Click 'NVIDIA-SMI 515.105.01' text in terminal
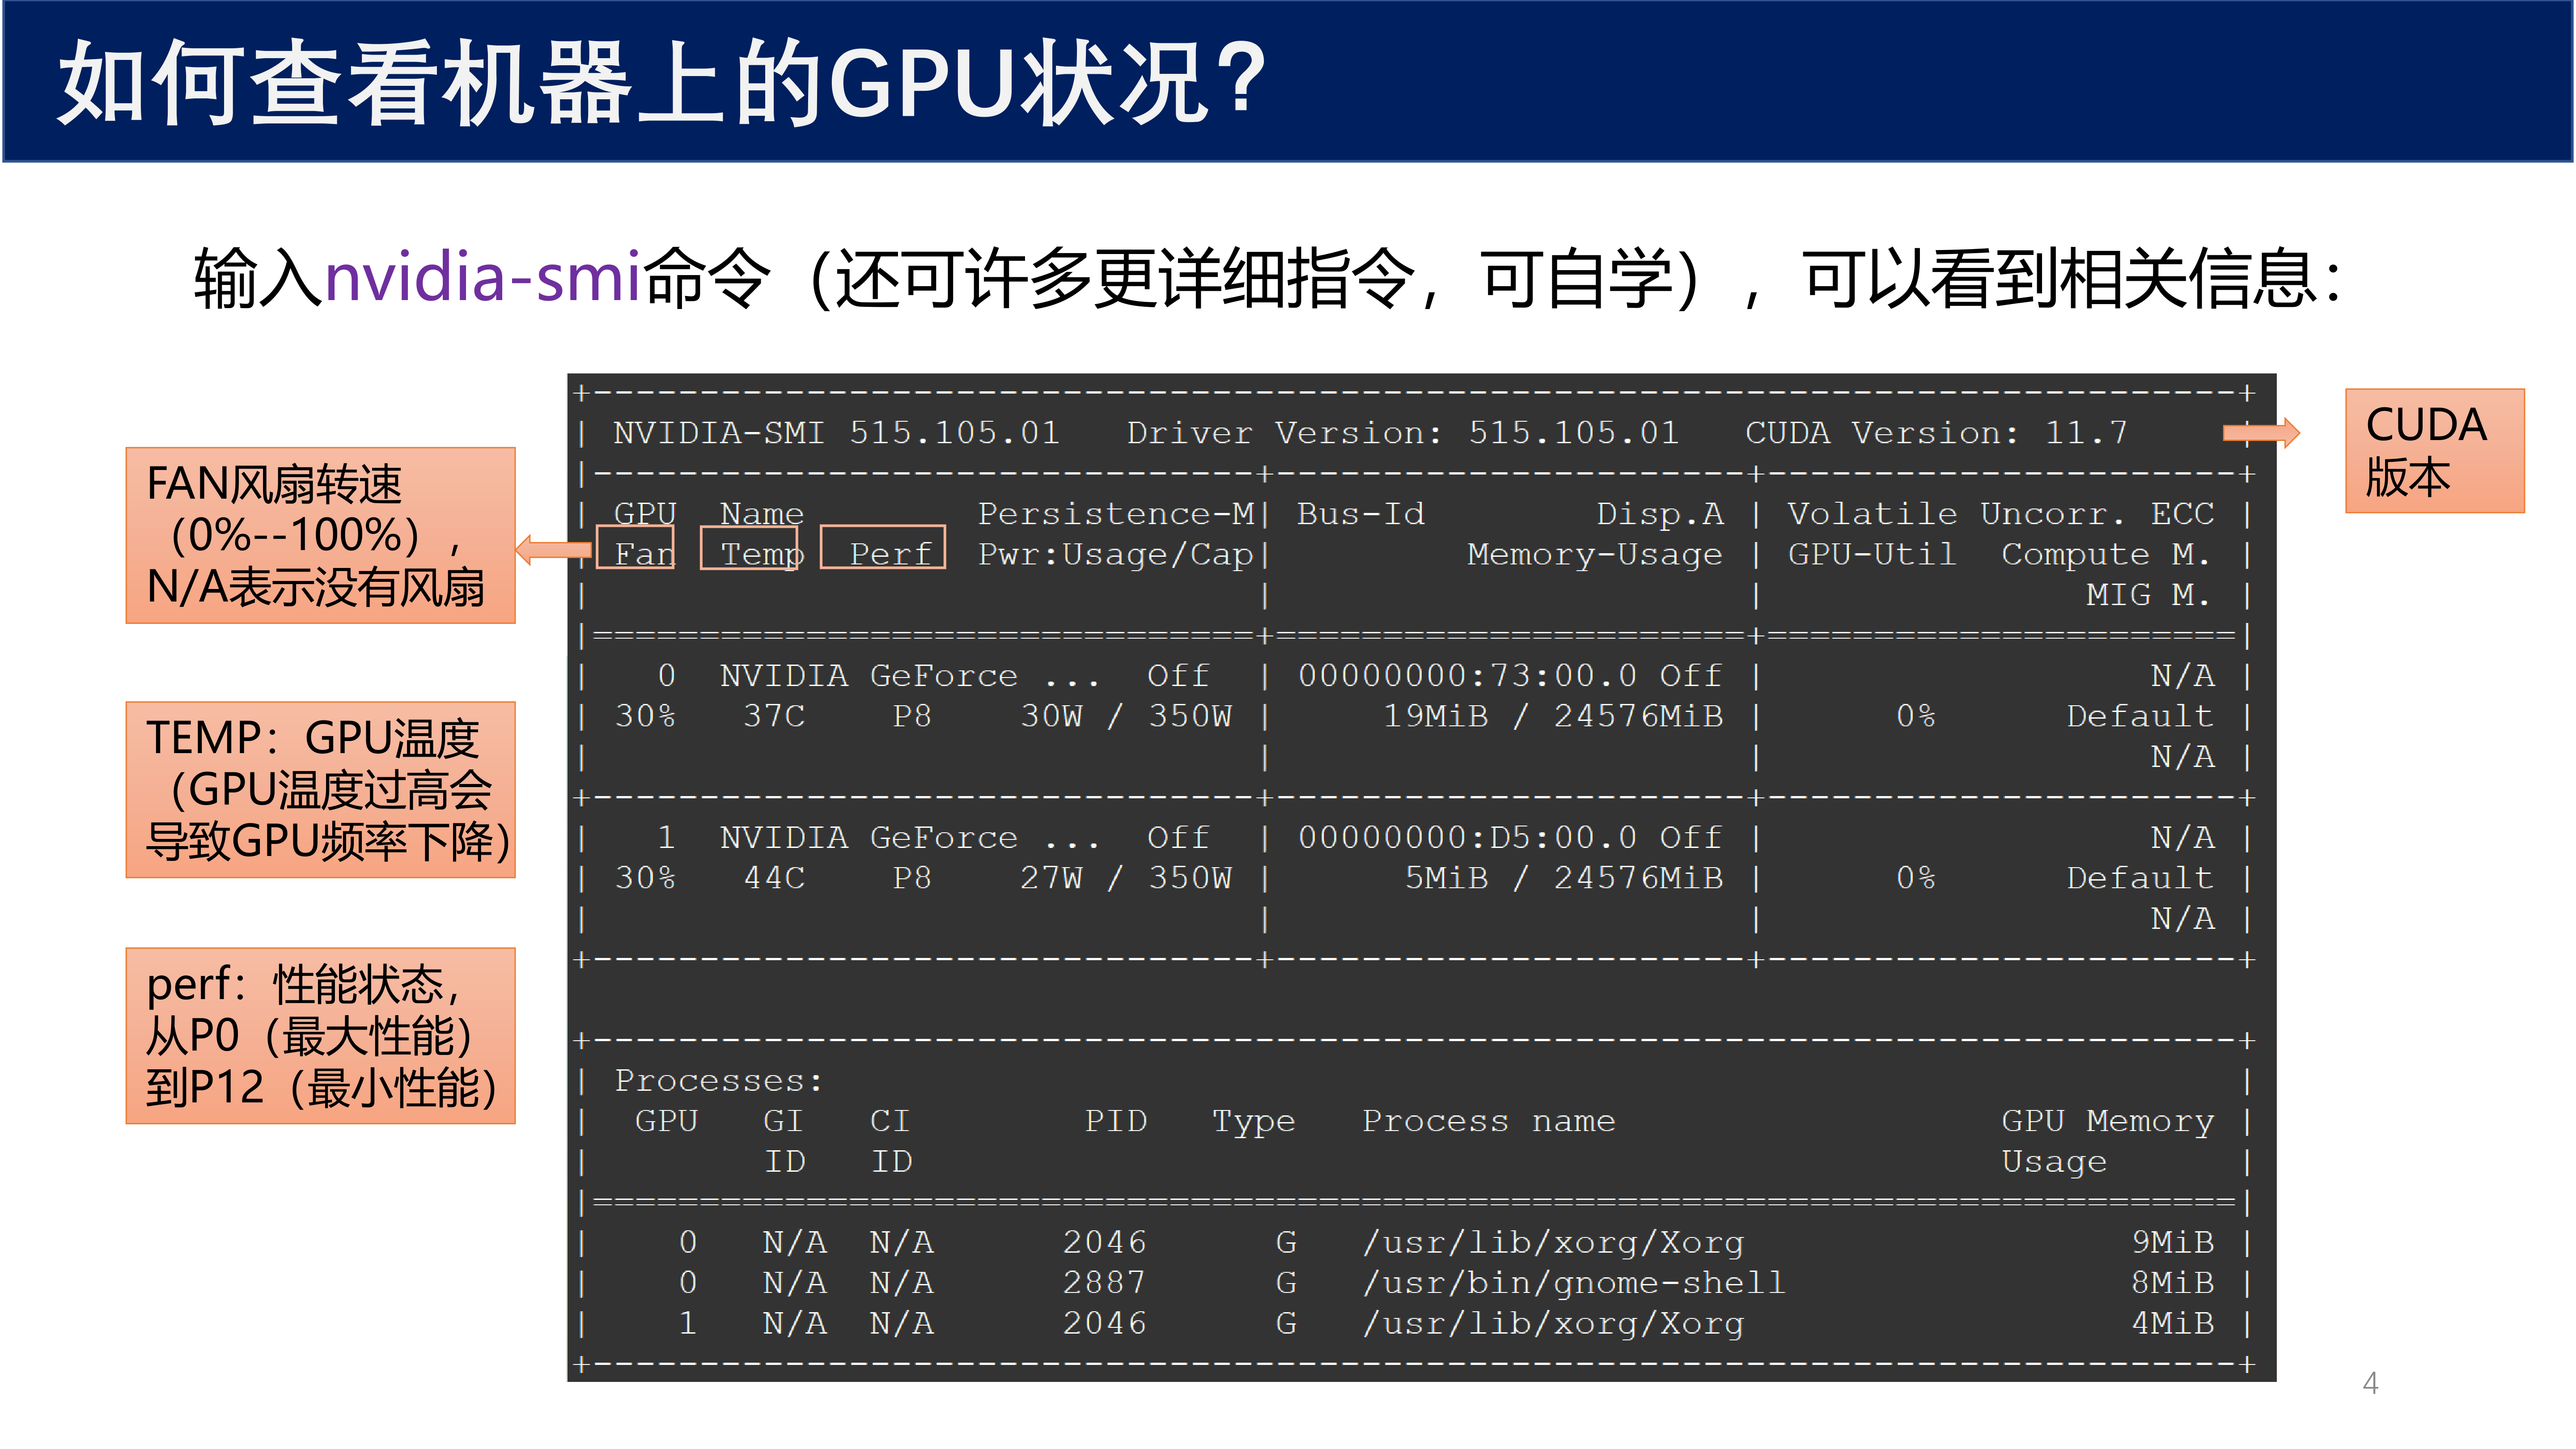The image size is (2576, 1449). (836, 433)
